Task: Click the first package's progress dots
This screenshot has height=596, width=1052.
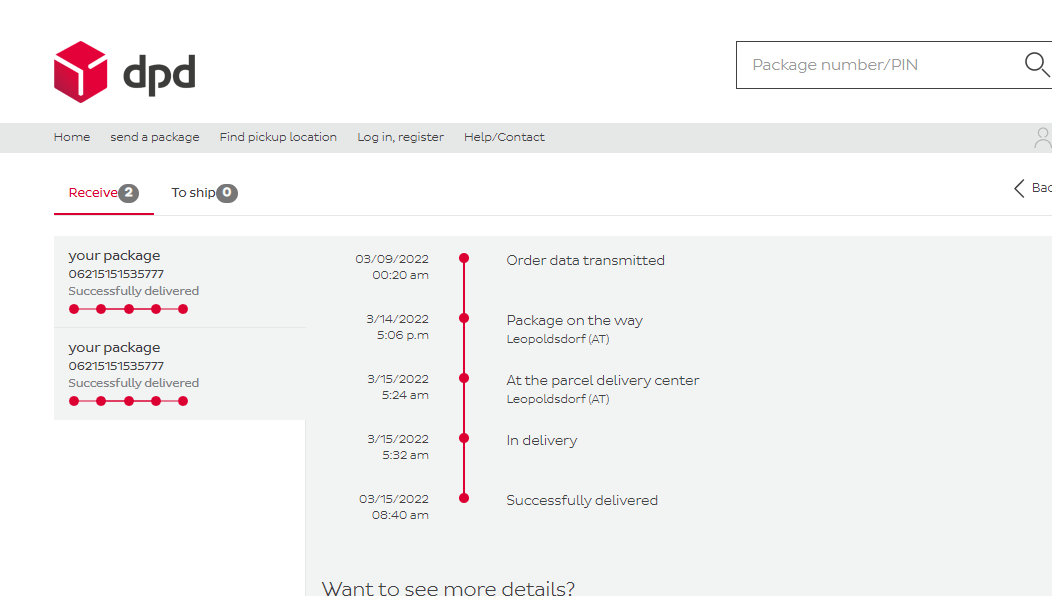Action: click(128, 309)
